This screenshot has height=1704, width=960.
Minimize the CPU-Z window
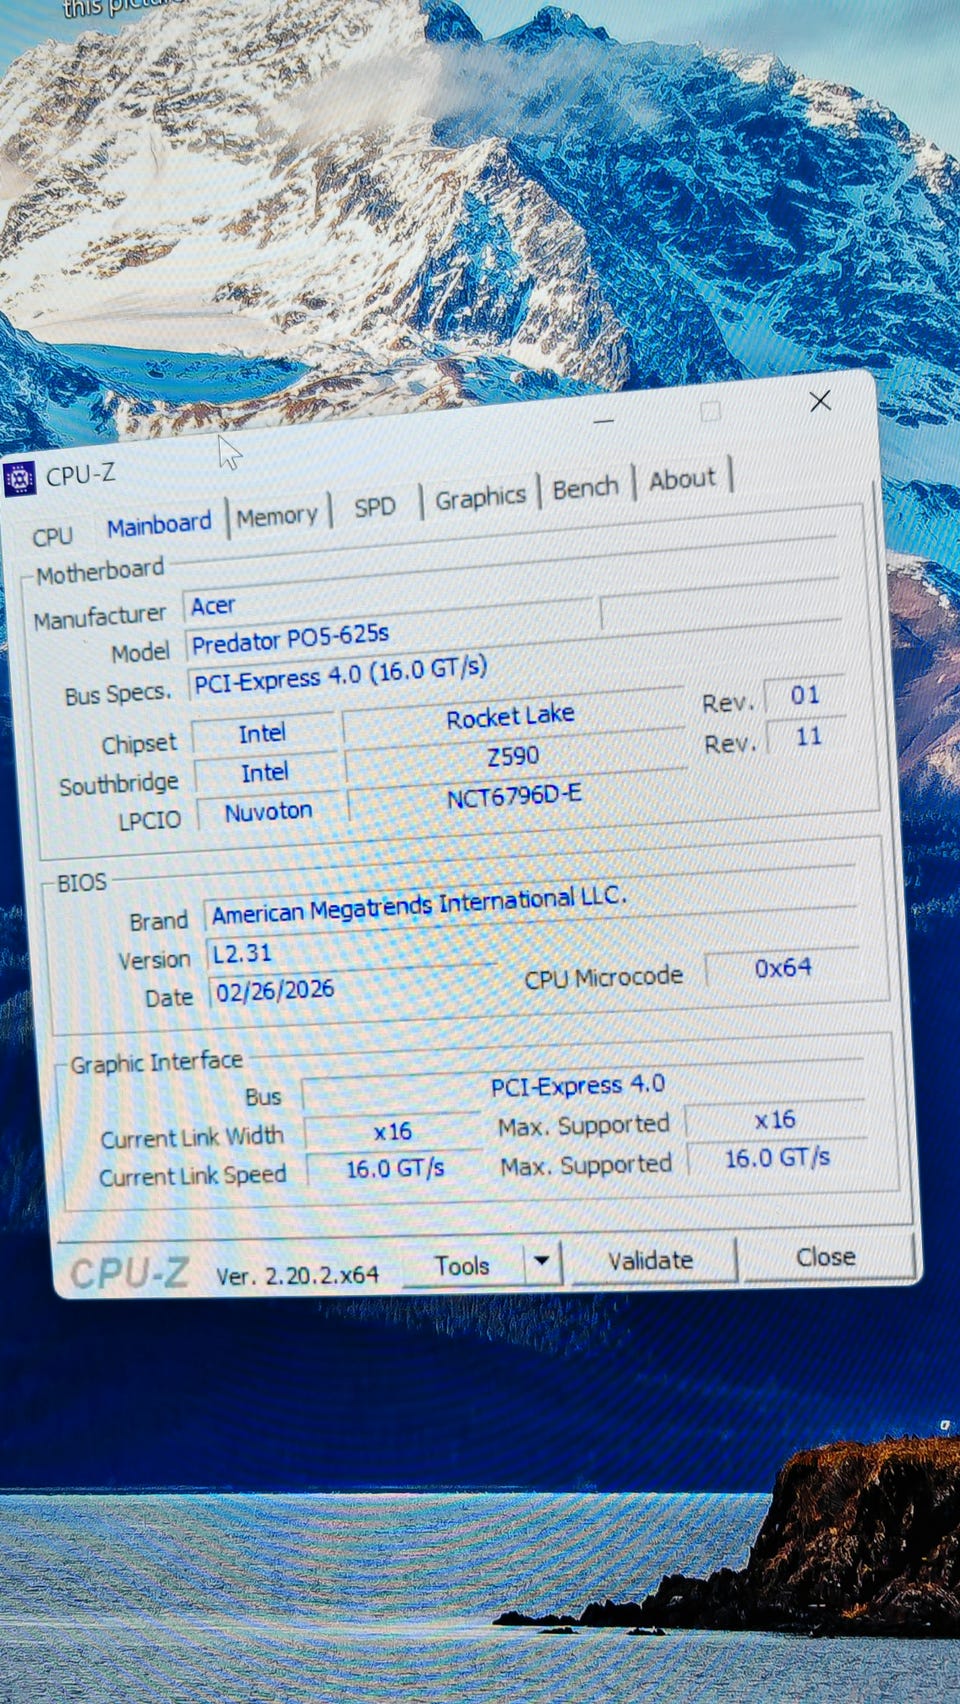[604, 422]
